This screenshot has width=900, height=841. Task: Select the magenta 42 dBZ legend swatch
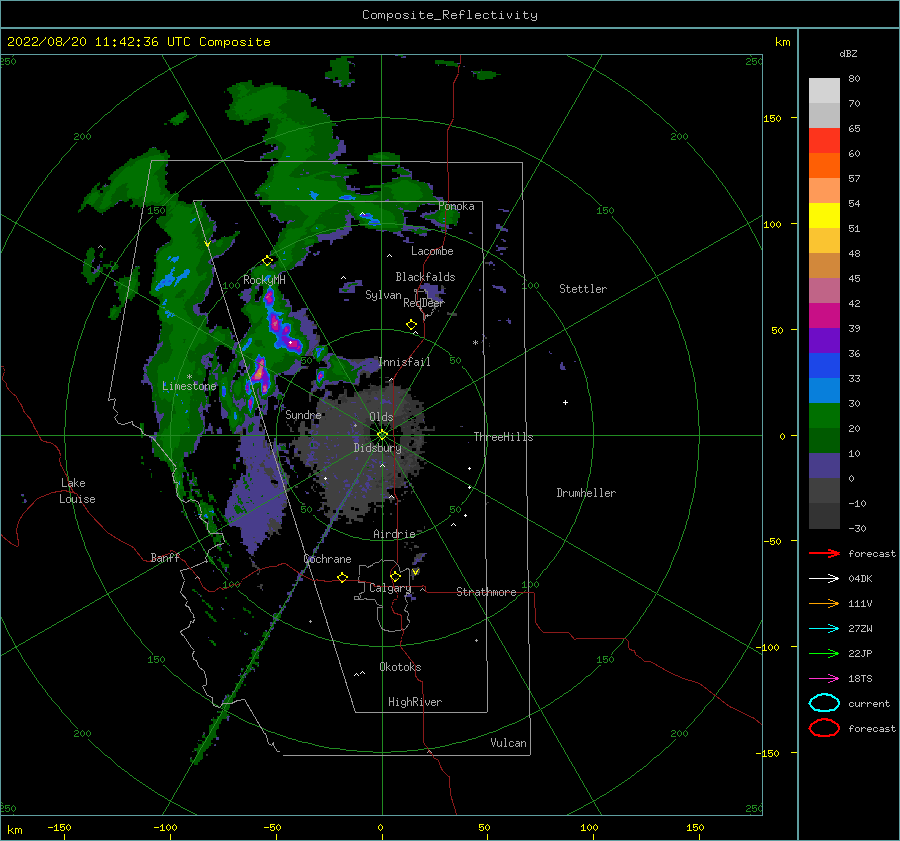coord(824,315)
